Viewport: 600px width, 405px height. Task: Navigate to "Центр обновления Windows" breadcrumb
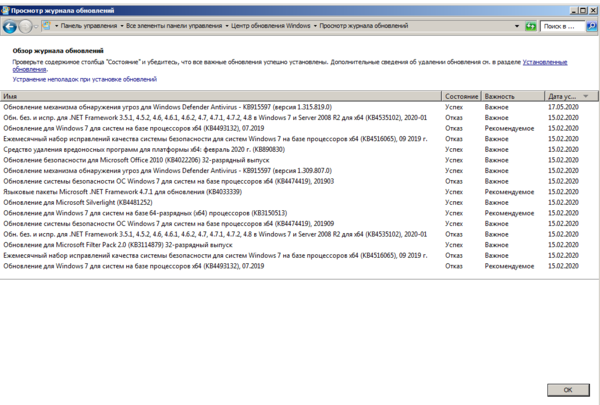(x=271, y=26)
